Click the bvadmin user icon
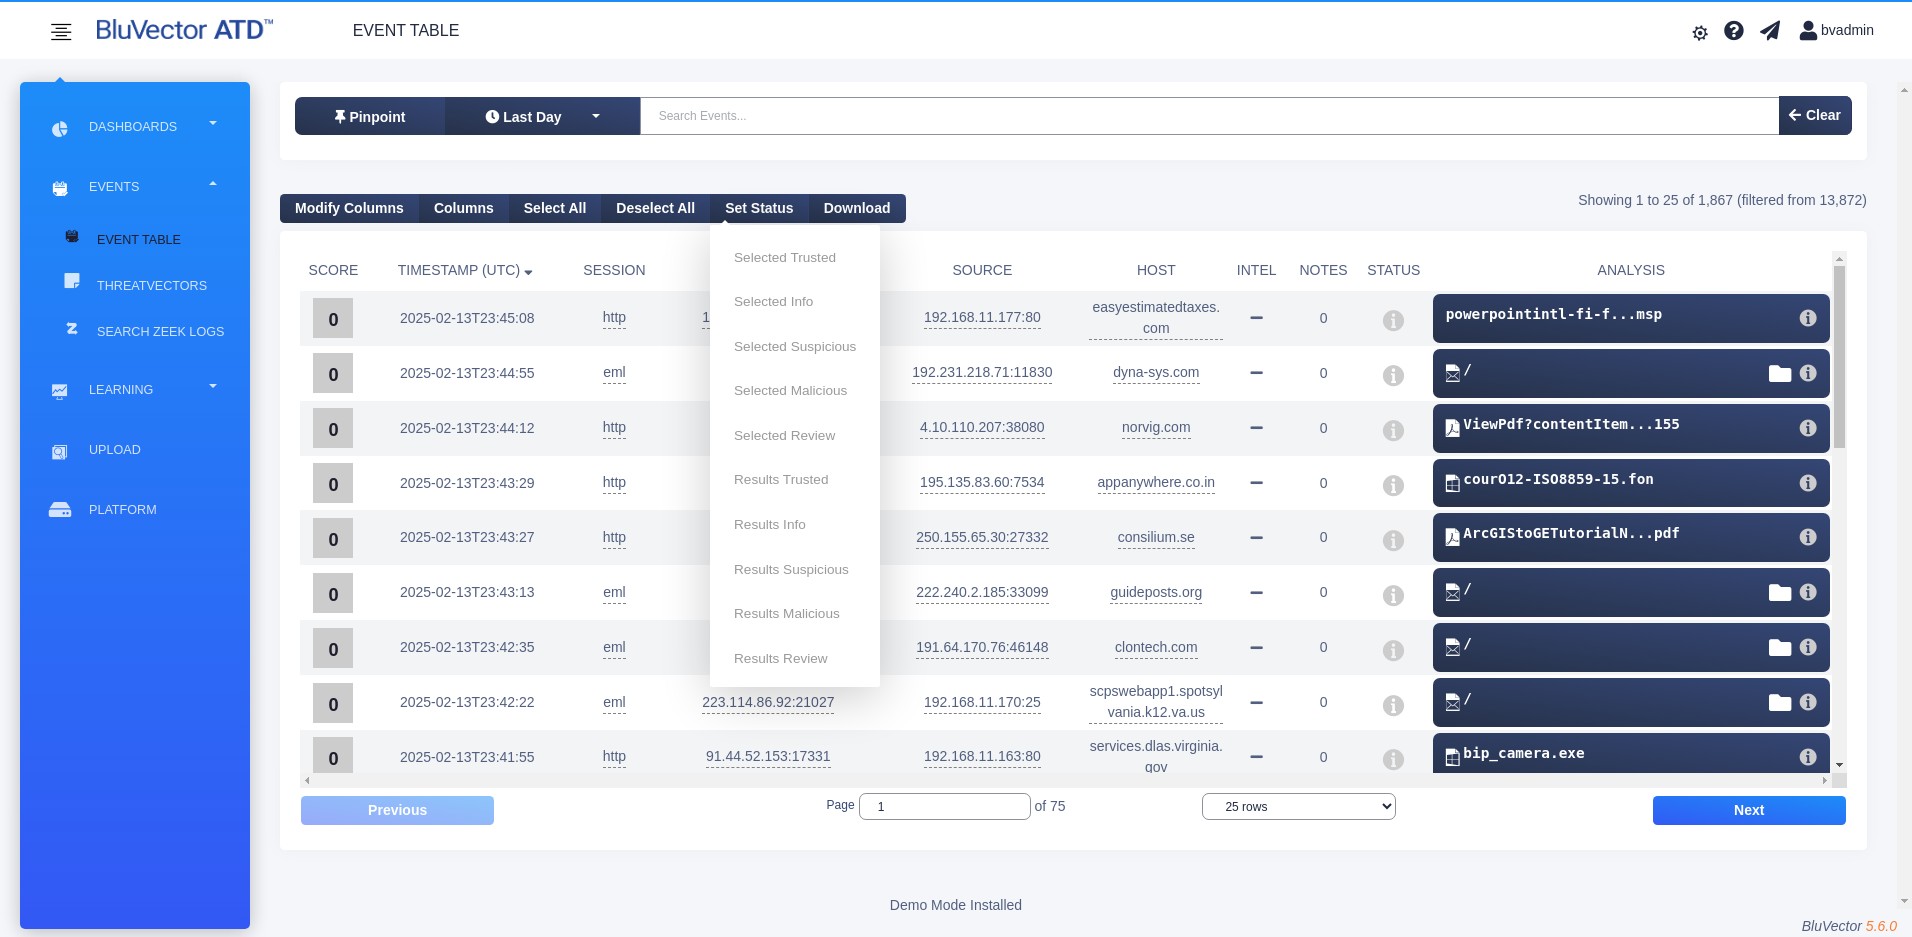 pos(1808,31)
